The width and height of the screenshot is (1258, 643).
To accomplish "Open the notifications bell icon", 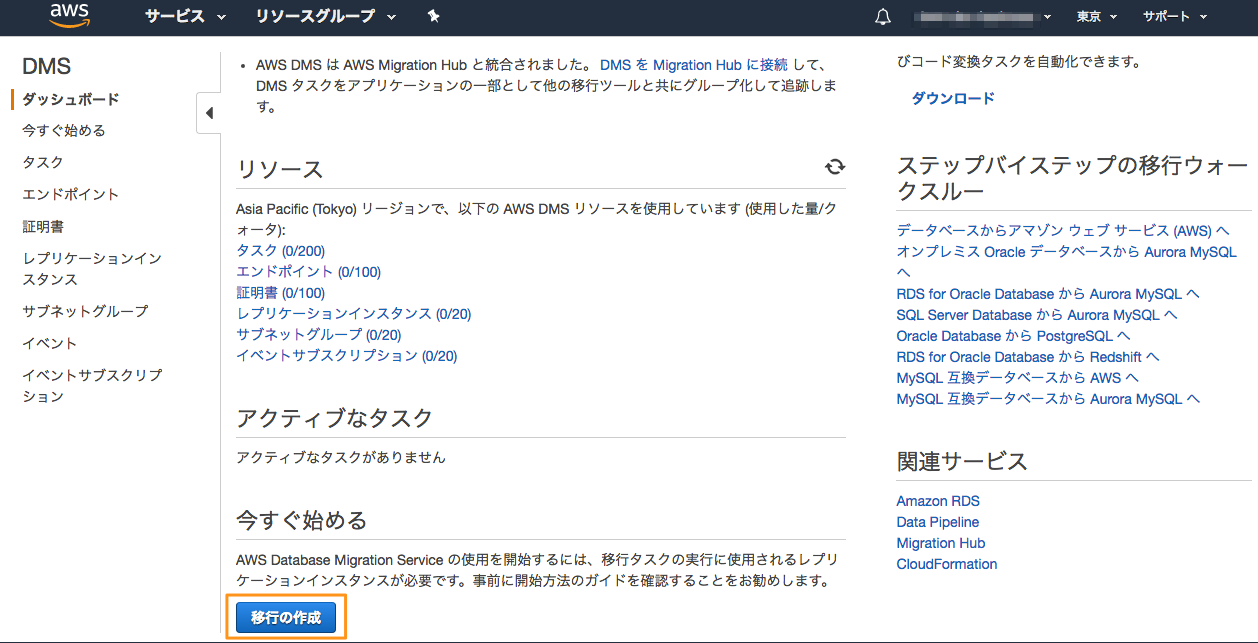I will 883,17.
